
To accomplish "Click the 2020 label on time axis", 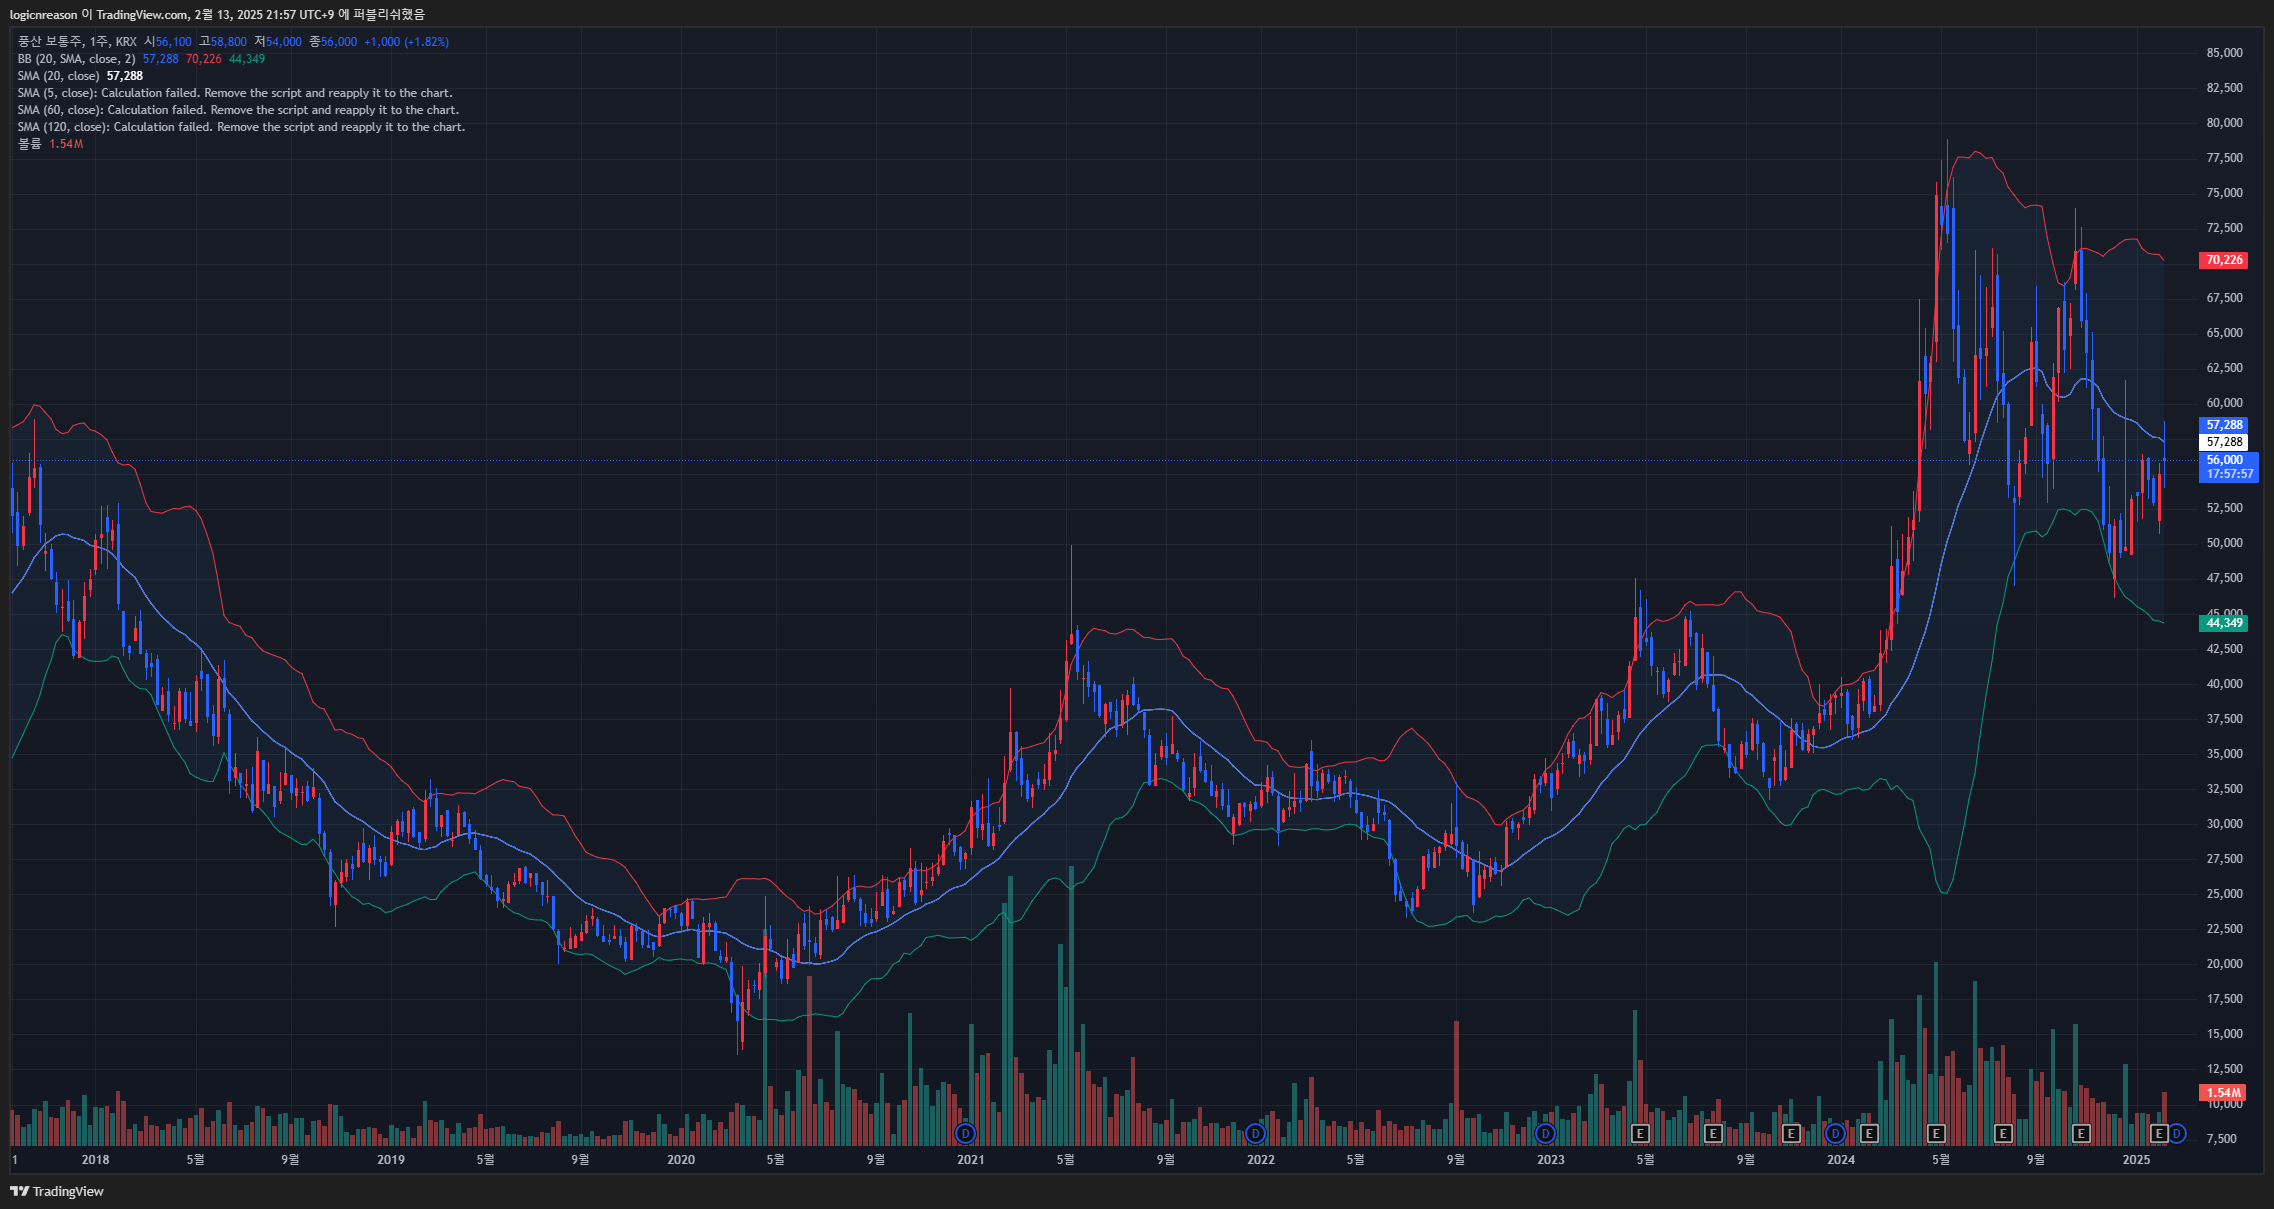I will (680, 1160).
